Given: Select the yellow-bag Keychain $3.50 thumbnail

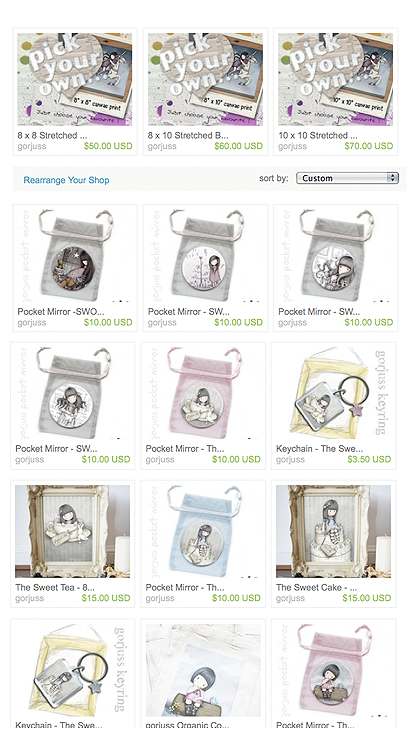Looking at the screenshot, I should pos(333,393).
